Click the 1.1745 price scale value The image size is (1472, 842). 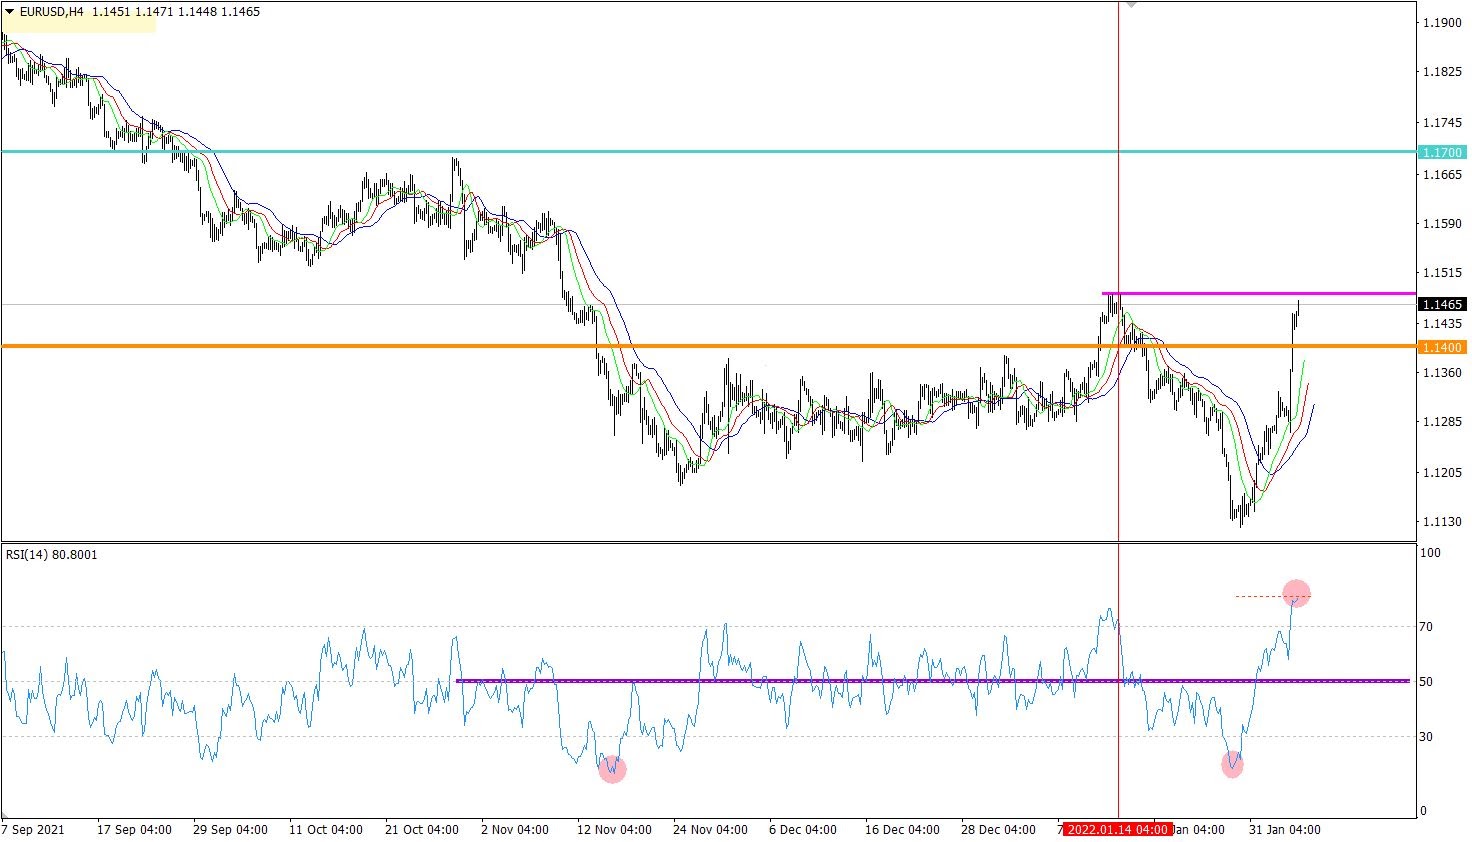(1442, 123)
